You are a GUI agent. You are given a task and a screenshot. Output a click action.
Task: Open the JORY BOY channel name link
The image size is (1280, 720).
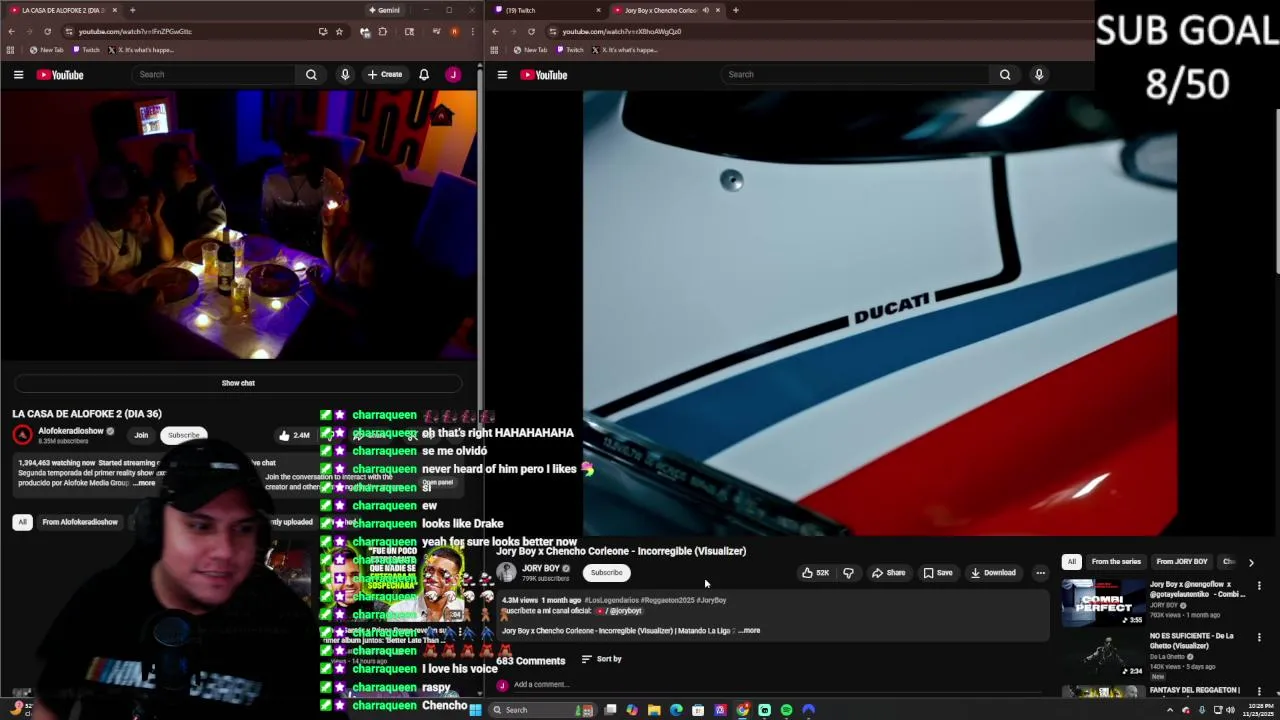[540, 569]
